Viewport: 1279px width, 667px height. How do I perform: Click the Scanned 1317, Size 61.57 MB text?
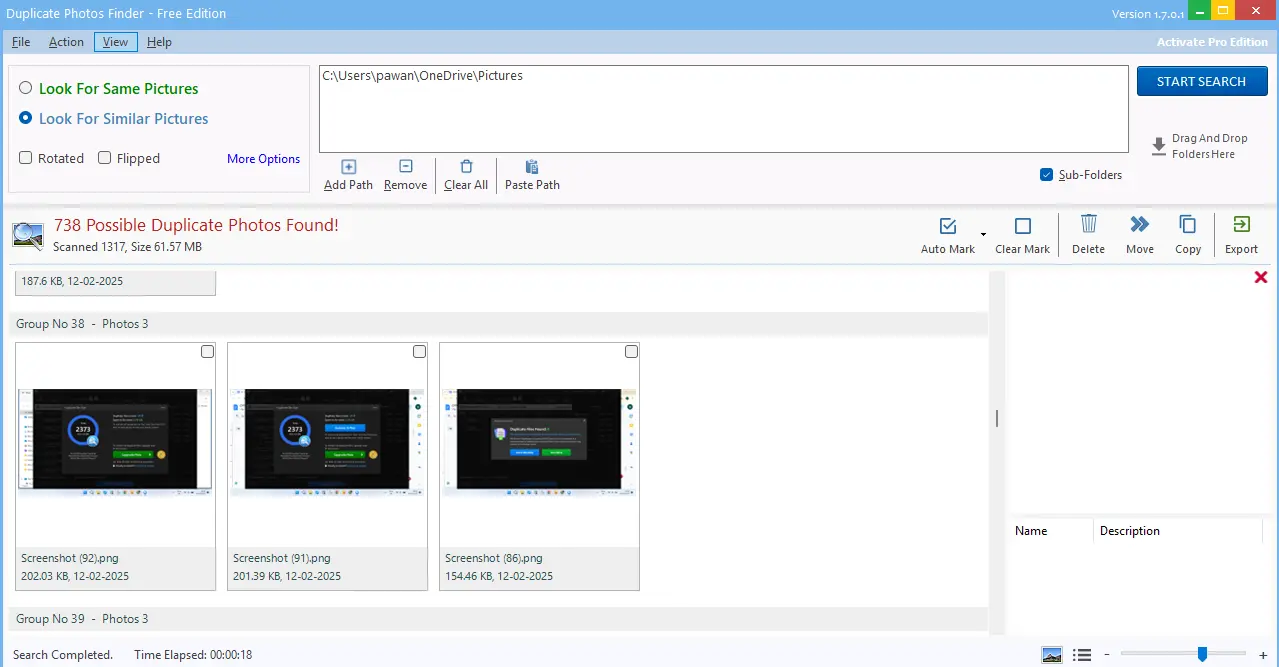[127, 247]
